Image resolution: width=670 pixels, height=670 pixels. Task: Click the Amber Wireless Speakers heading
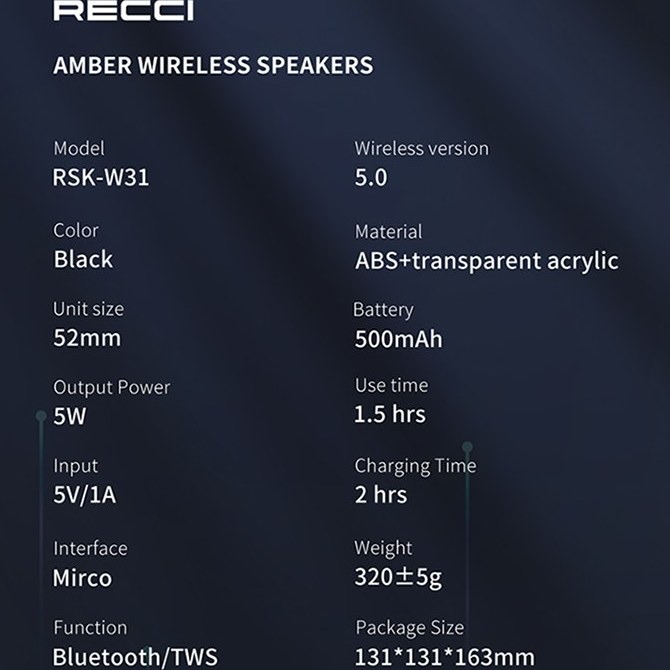(x=213, y=66)
